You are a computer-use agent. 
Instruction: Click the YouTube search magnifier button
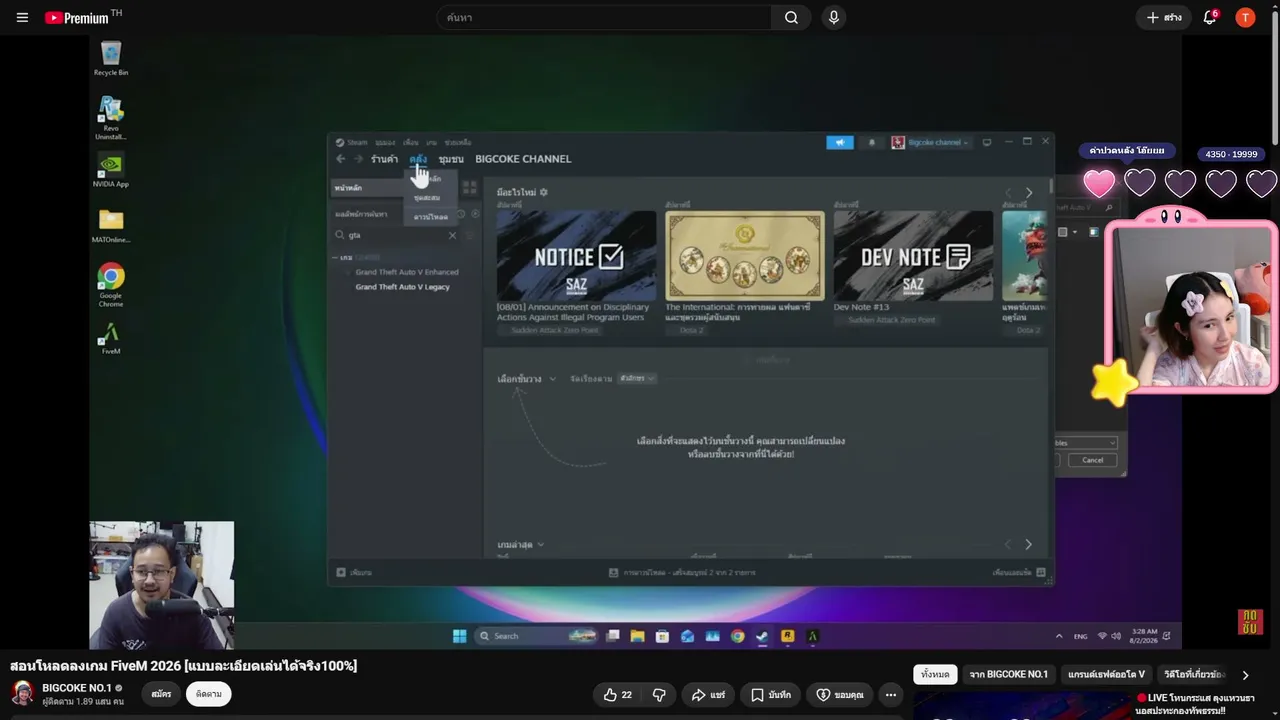click(x=791, y=17)
